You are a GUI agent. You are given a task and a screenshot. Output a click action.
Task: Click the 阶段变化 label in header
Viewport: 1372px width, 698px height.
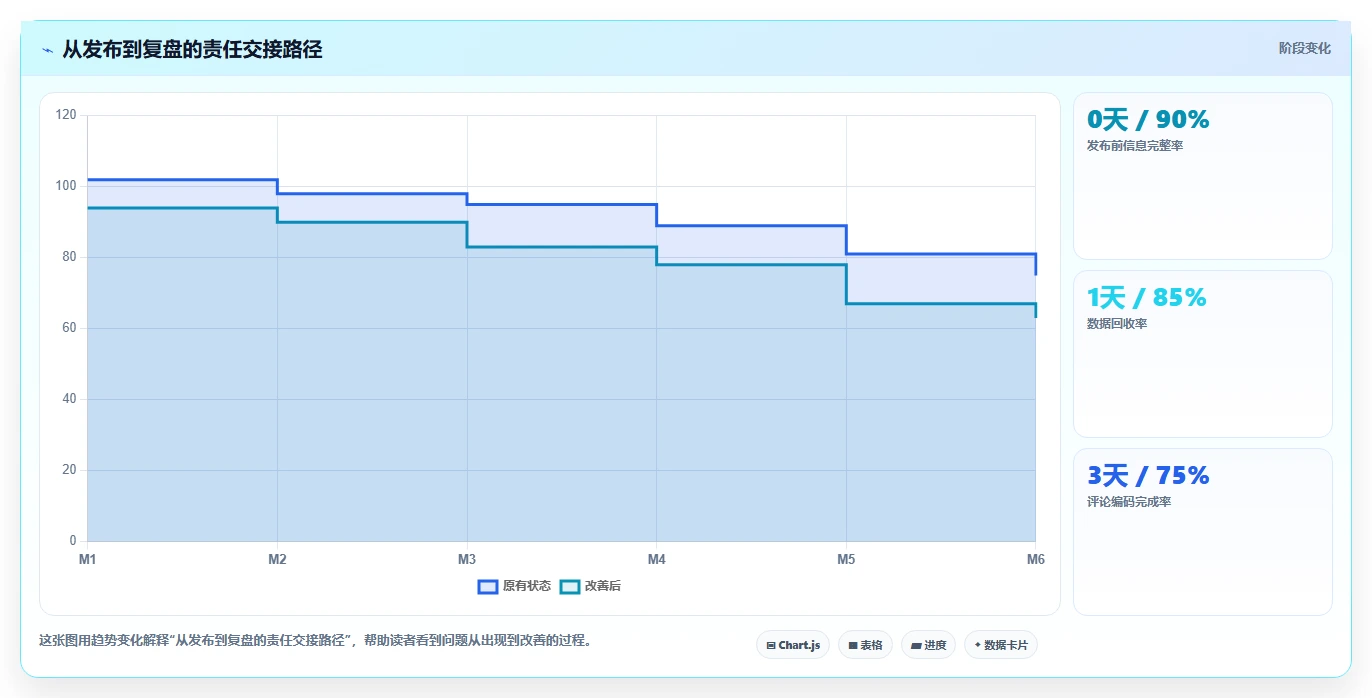point(1305,48)
